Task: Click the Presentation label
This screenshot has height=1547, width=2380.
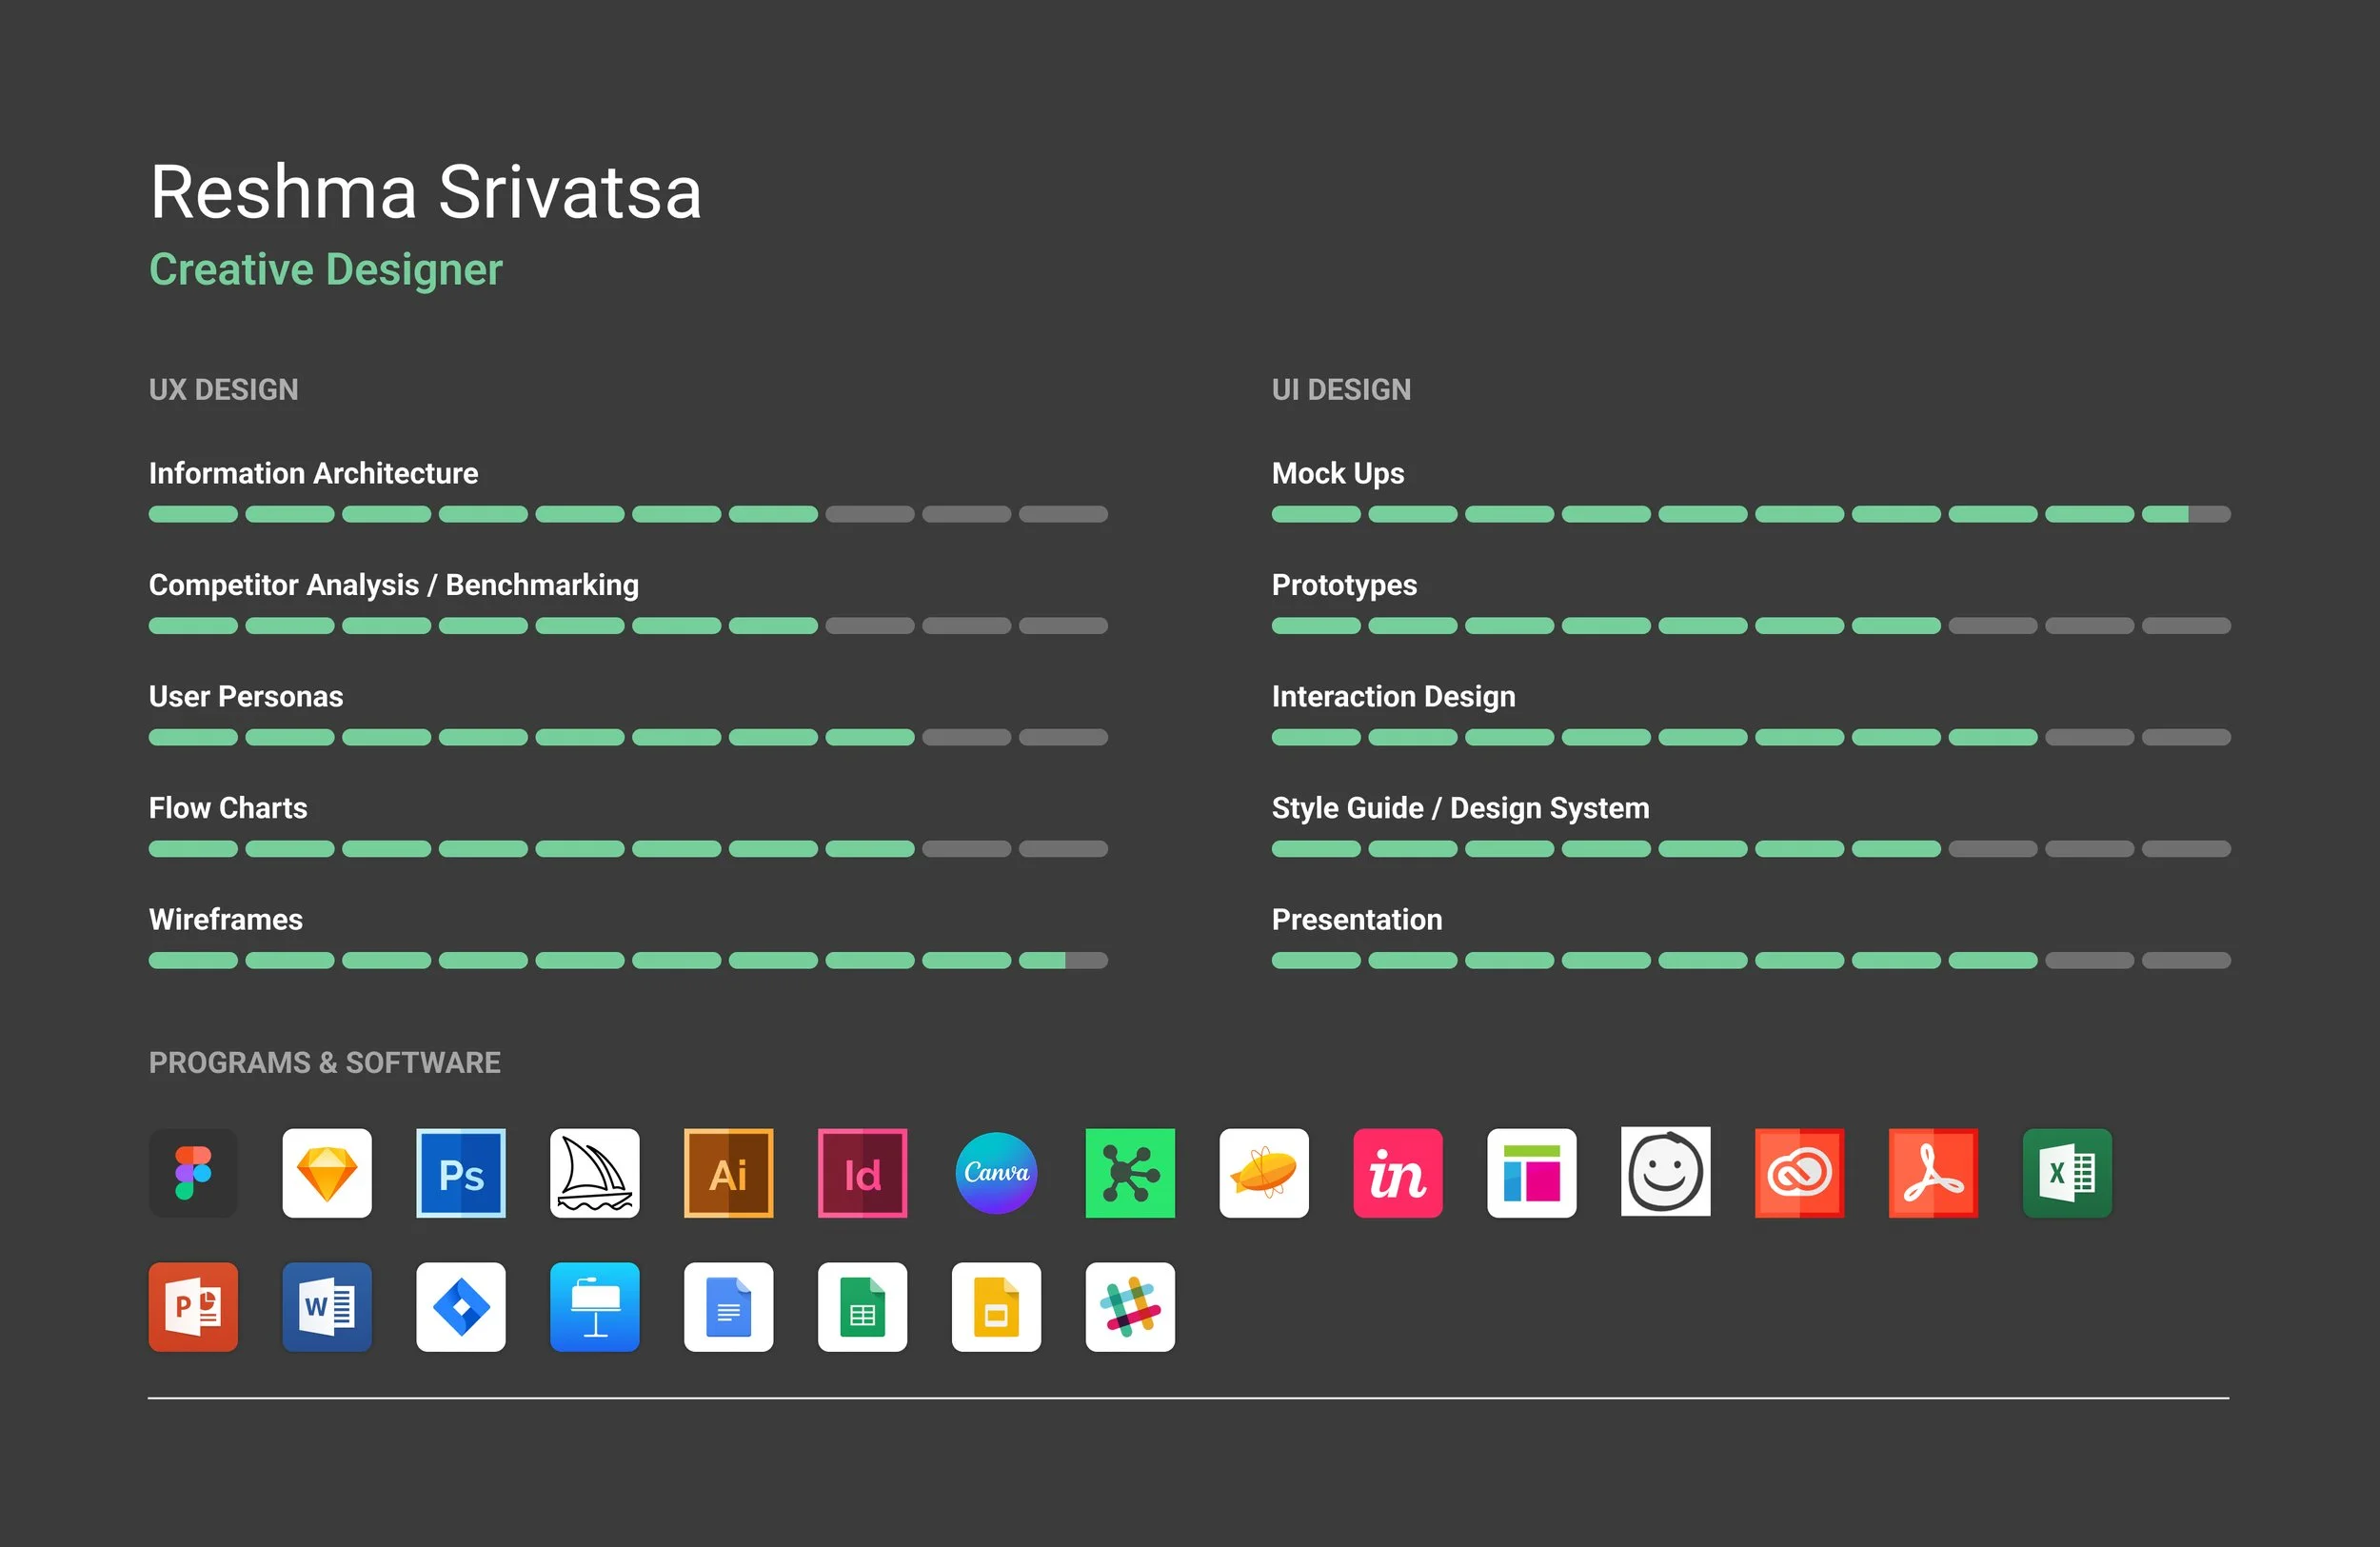Action: (x=1357, y=920)
